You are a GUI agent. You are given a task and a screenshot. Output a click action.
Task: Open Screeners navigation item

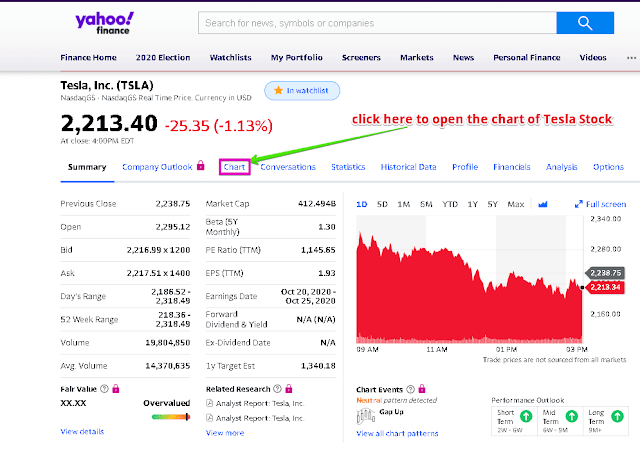tap(361, 58)
